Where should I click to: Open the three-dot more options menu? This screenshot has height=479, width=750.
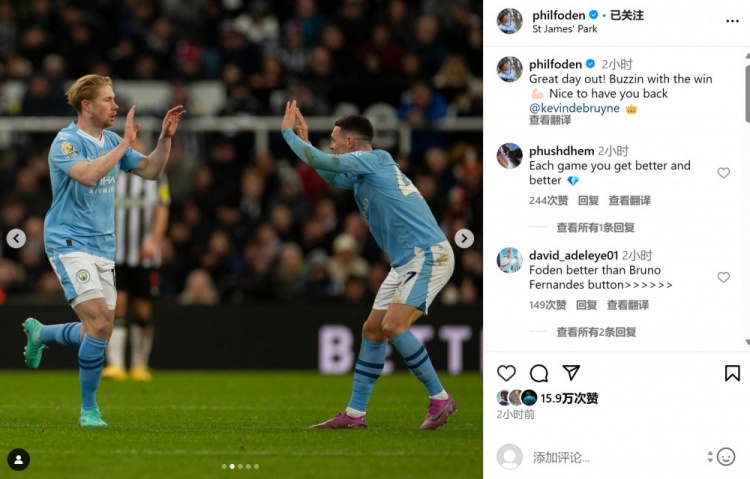point(732,21)
